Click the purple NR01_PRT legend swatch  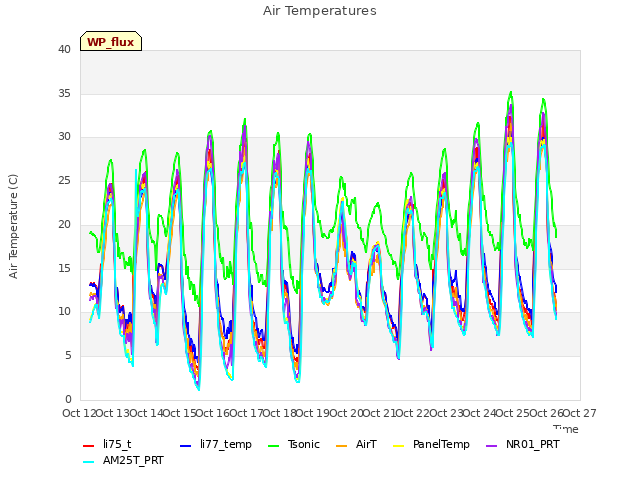click(x=492, y=445)
